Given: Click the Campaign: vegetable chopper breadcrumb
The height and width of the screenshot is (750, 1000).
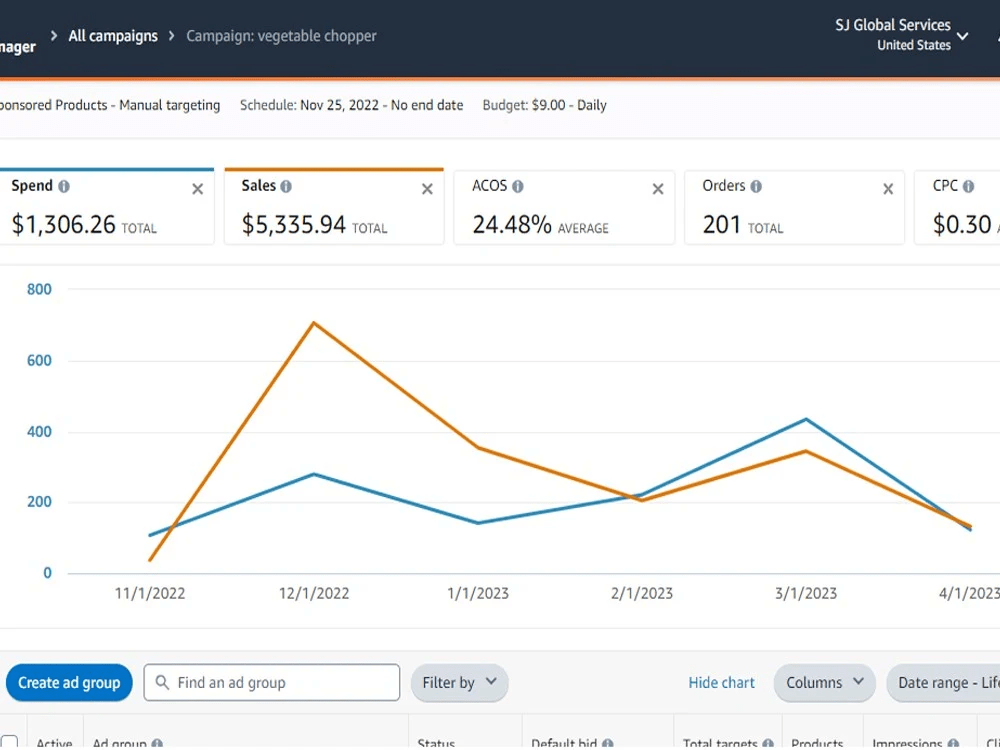Looking at the screenshot, I should (281, 36).
